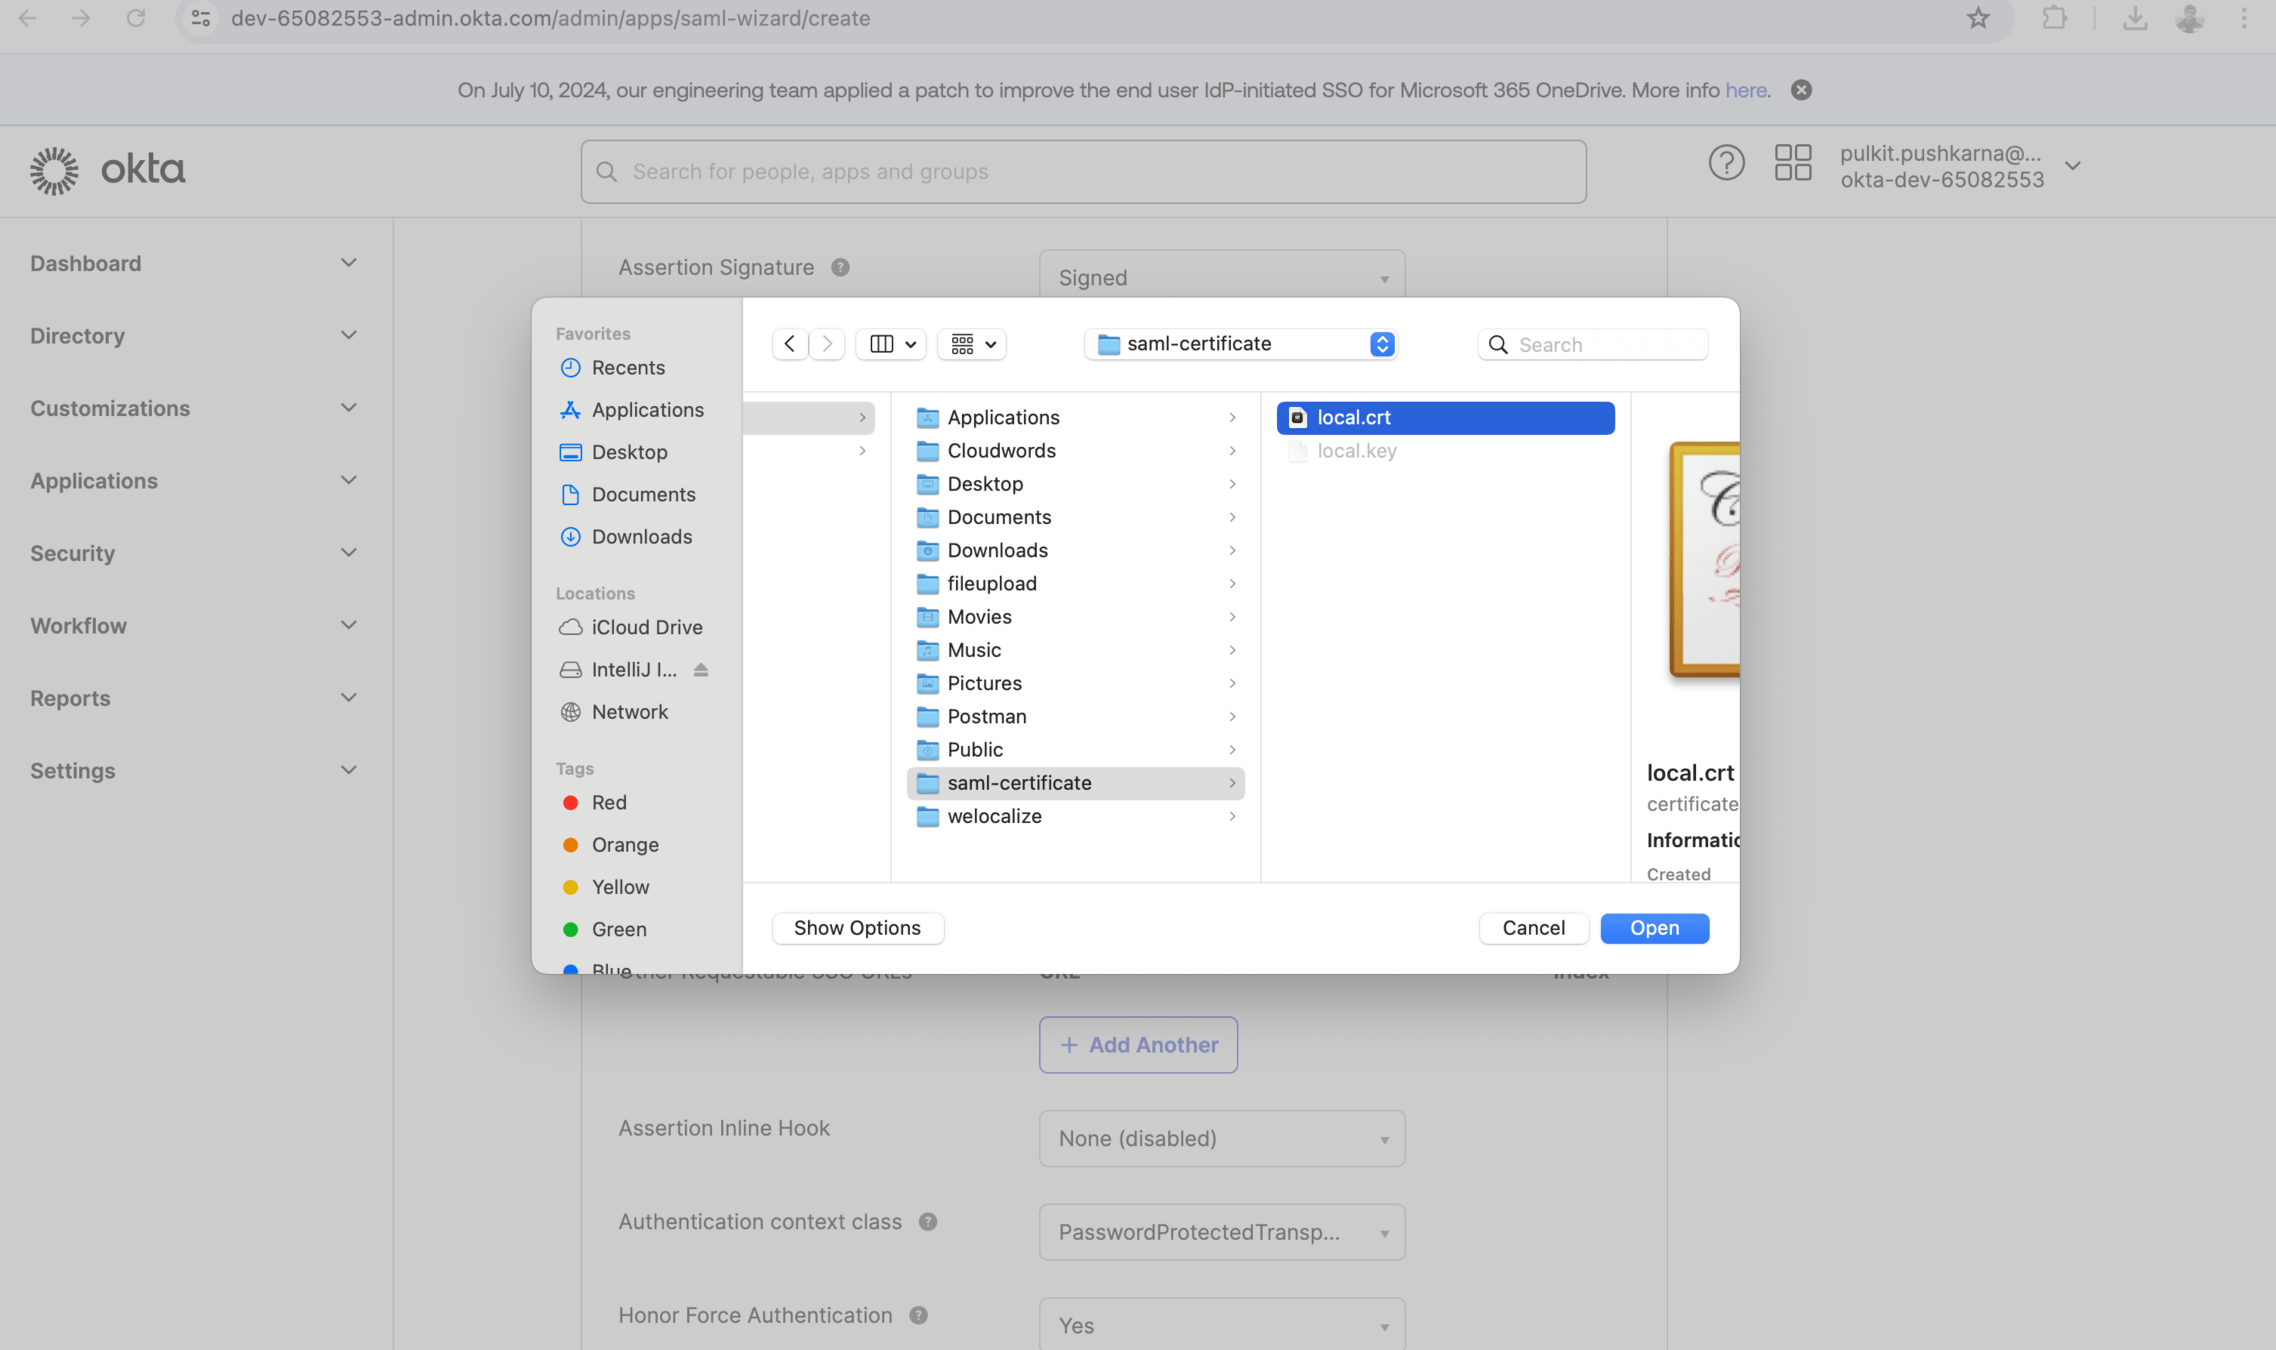Open the column view switcher in dialog
The width and height of the screenshot is (2276, 1350).
coord(891,344)
